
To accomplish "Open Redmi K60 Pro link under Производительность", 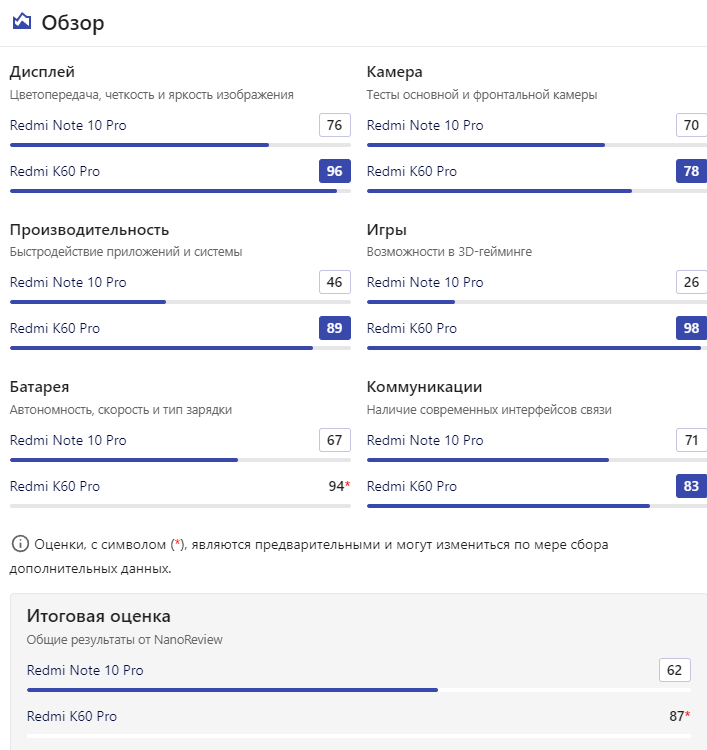I will point(55,328).
